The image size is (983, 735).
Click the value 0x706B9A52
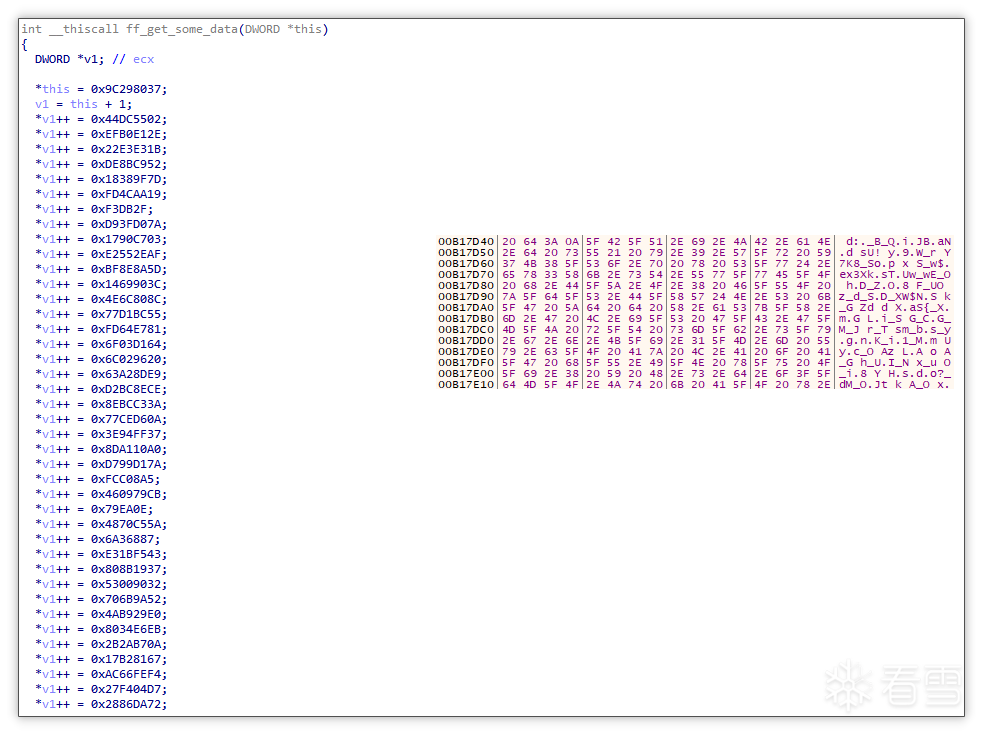click(125, 601)
